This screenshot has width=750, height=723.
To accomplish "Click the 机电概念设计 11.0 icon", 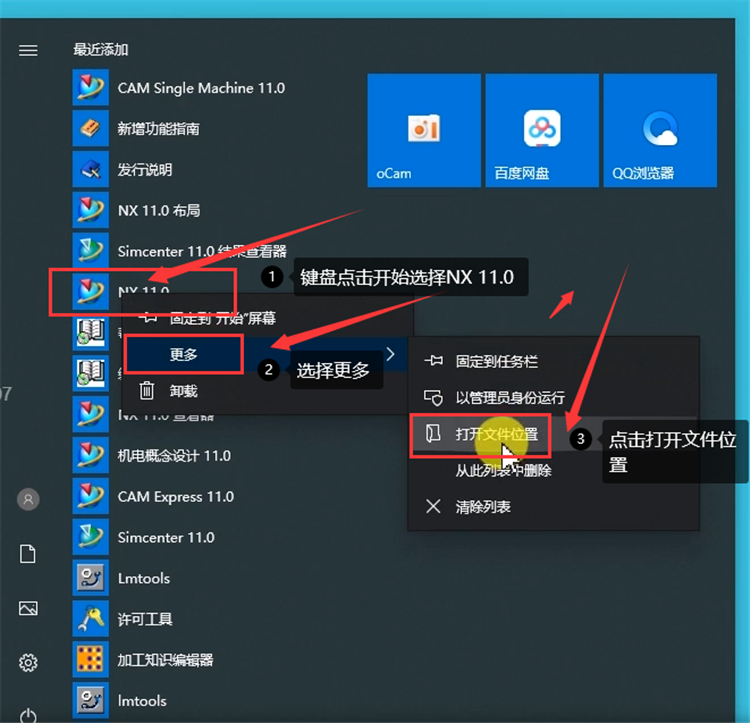I will tap(90, 455).
